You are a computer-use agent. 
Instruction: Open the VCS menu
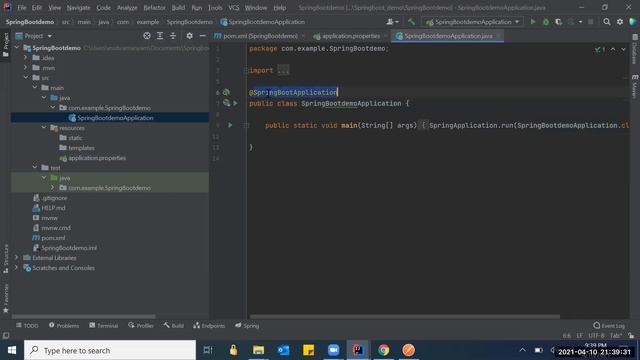point(234,7)
